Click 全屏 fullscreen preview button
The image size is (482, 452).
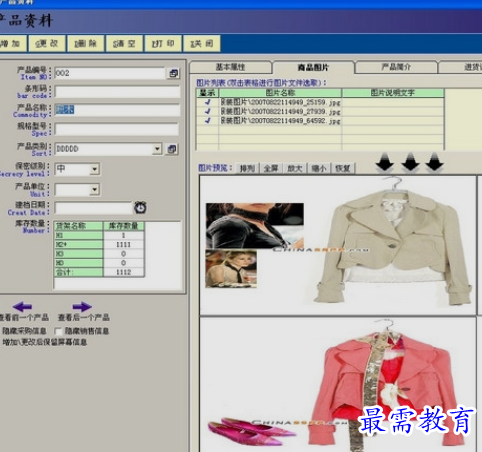271,168
